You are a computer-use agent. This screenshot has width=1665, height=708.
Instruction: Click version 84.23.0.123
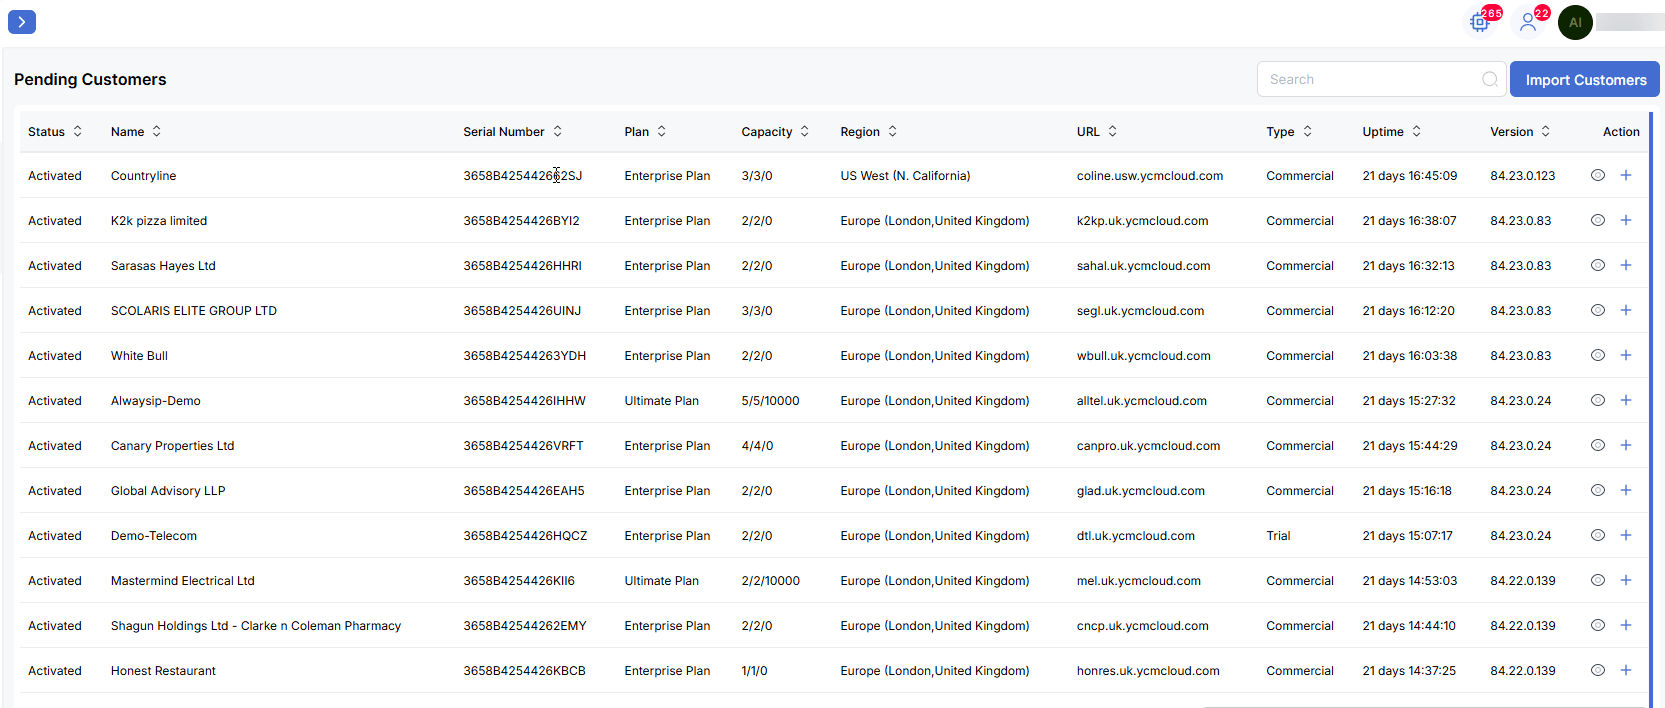(1523, 176)
